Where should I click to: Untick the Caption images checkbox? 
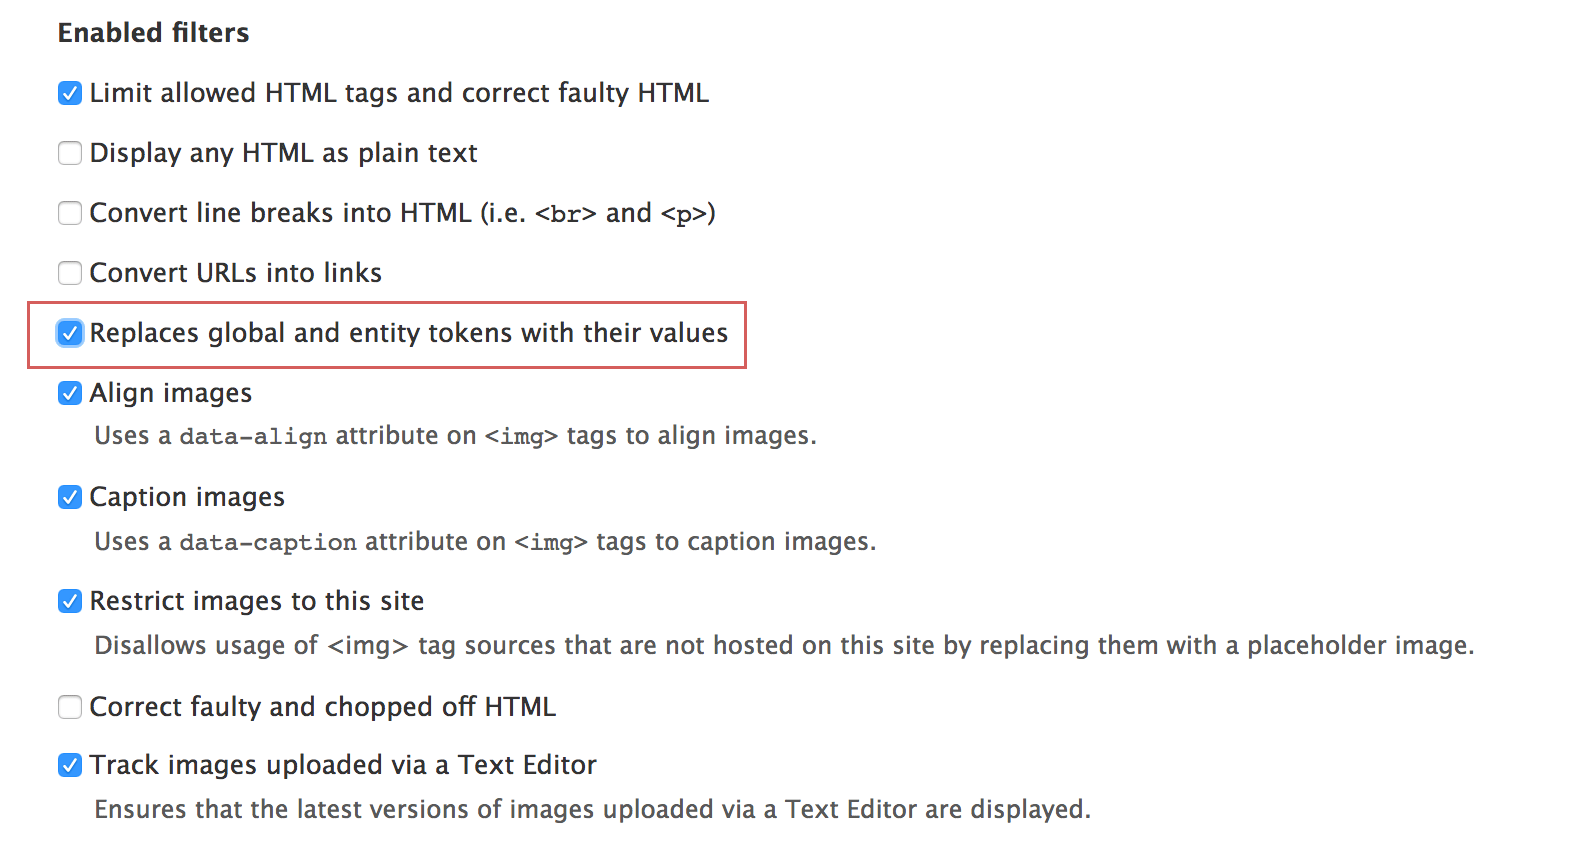70,497
